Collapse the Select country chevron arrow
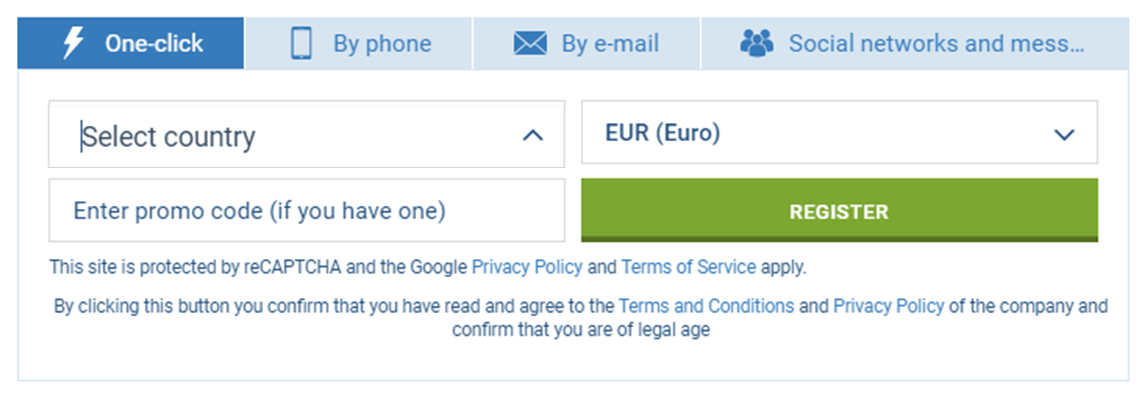1146x395 pixels. [x=533, y=135]
